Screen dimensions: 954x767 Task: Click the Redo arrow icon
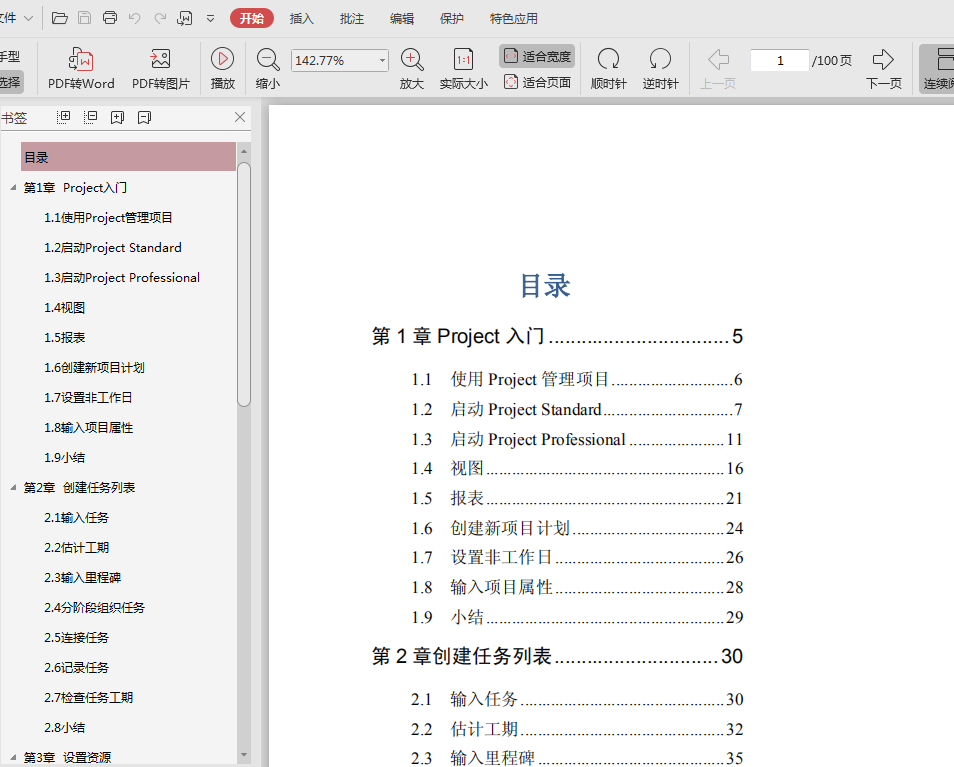tap(160, 18)
